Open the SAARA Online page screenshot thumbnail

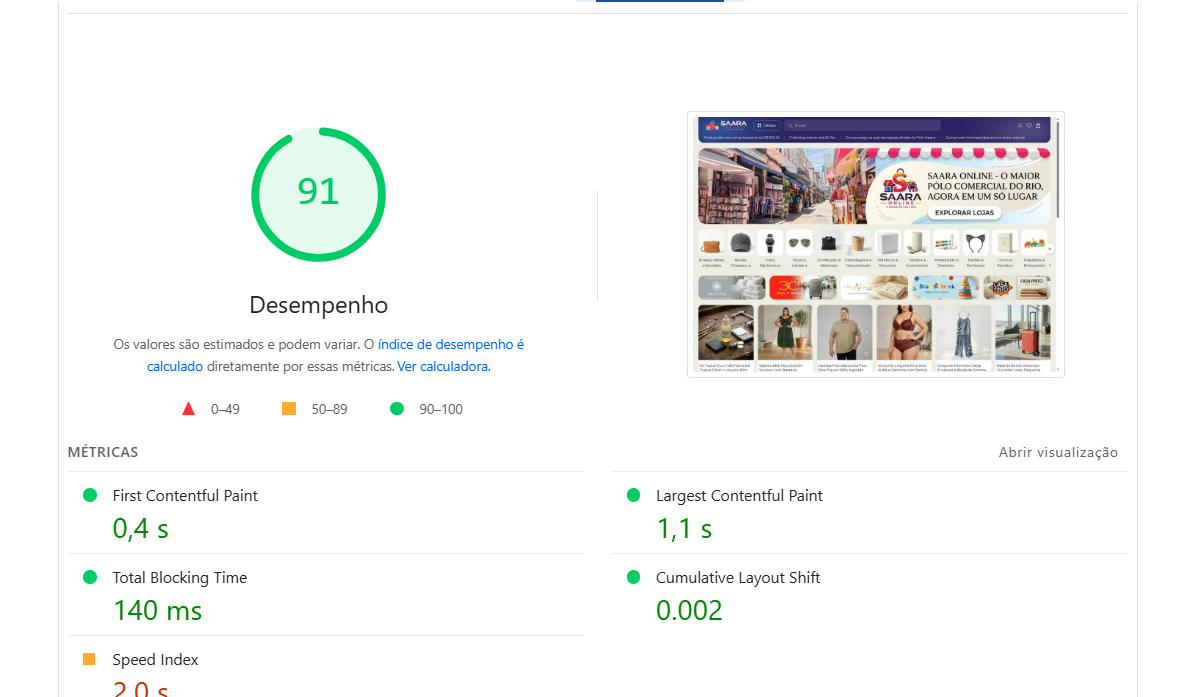(x=876, y=244)
